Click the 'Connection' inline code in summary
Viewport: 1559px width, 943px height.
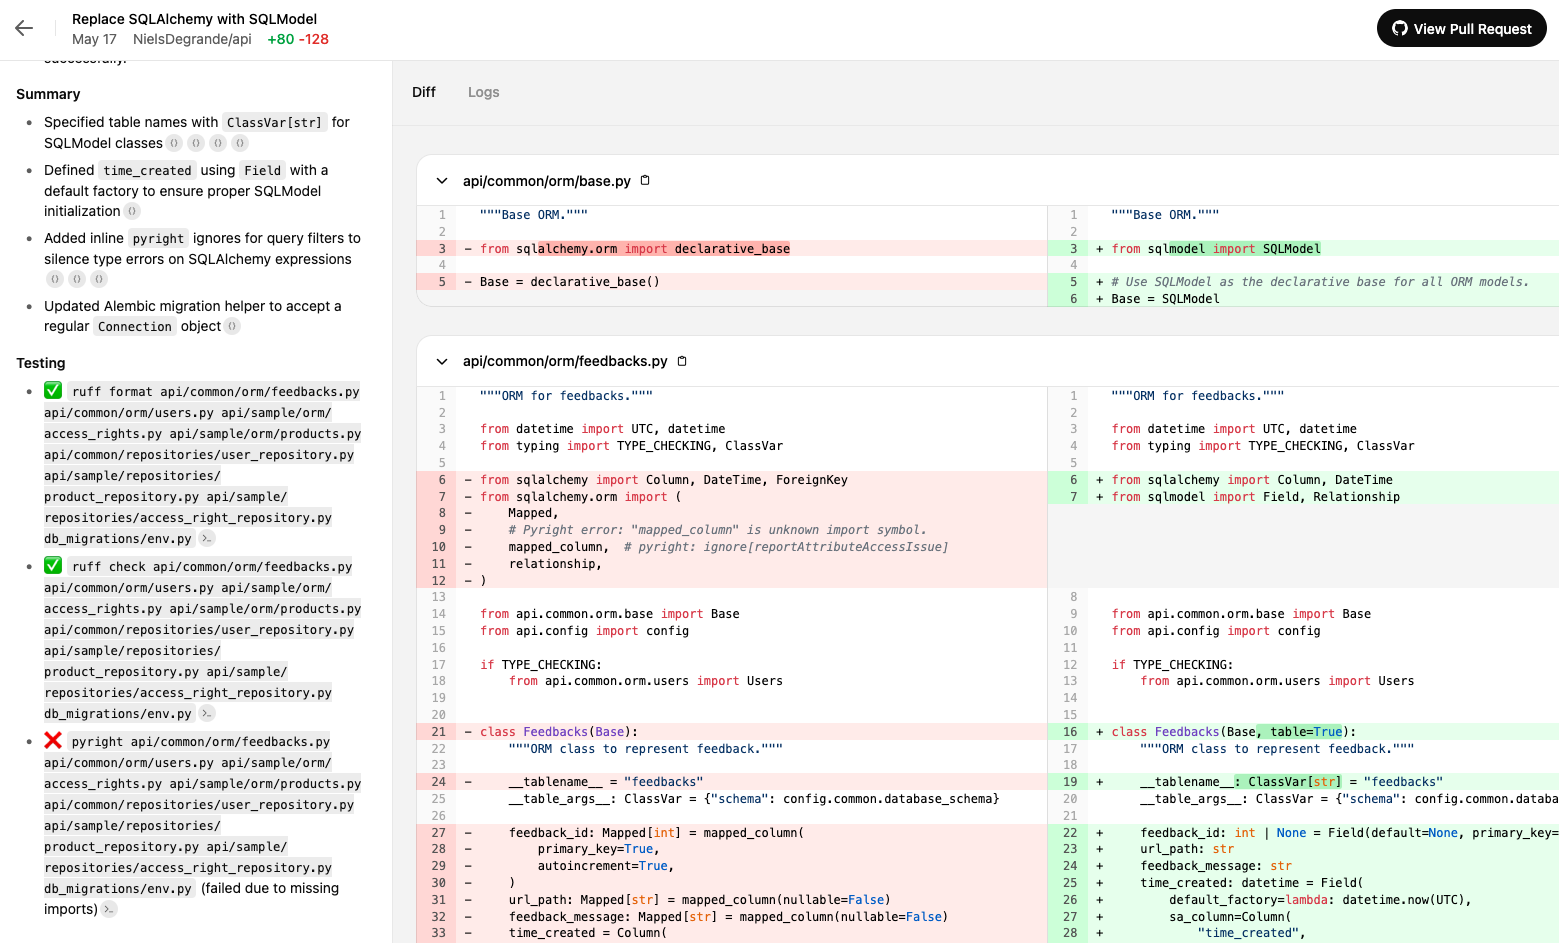[x=135, y=326]
